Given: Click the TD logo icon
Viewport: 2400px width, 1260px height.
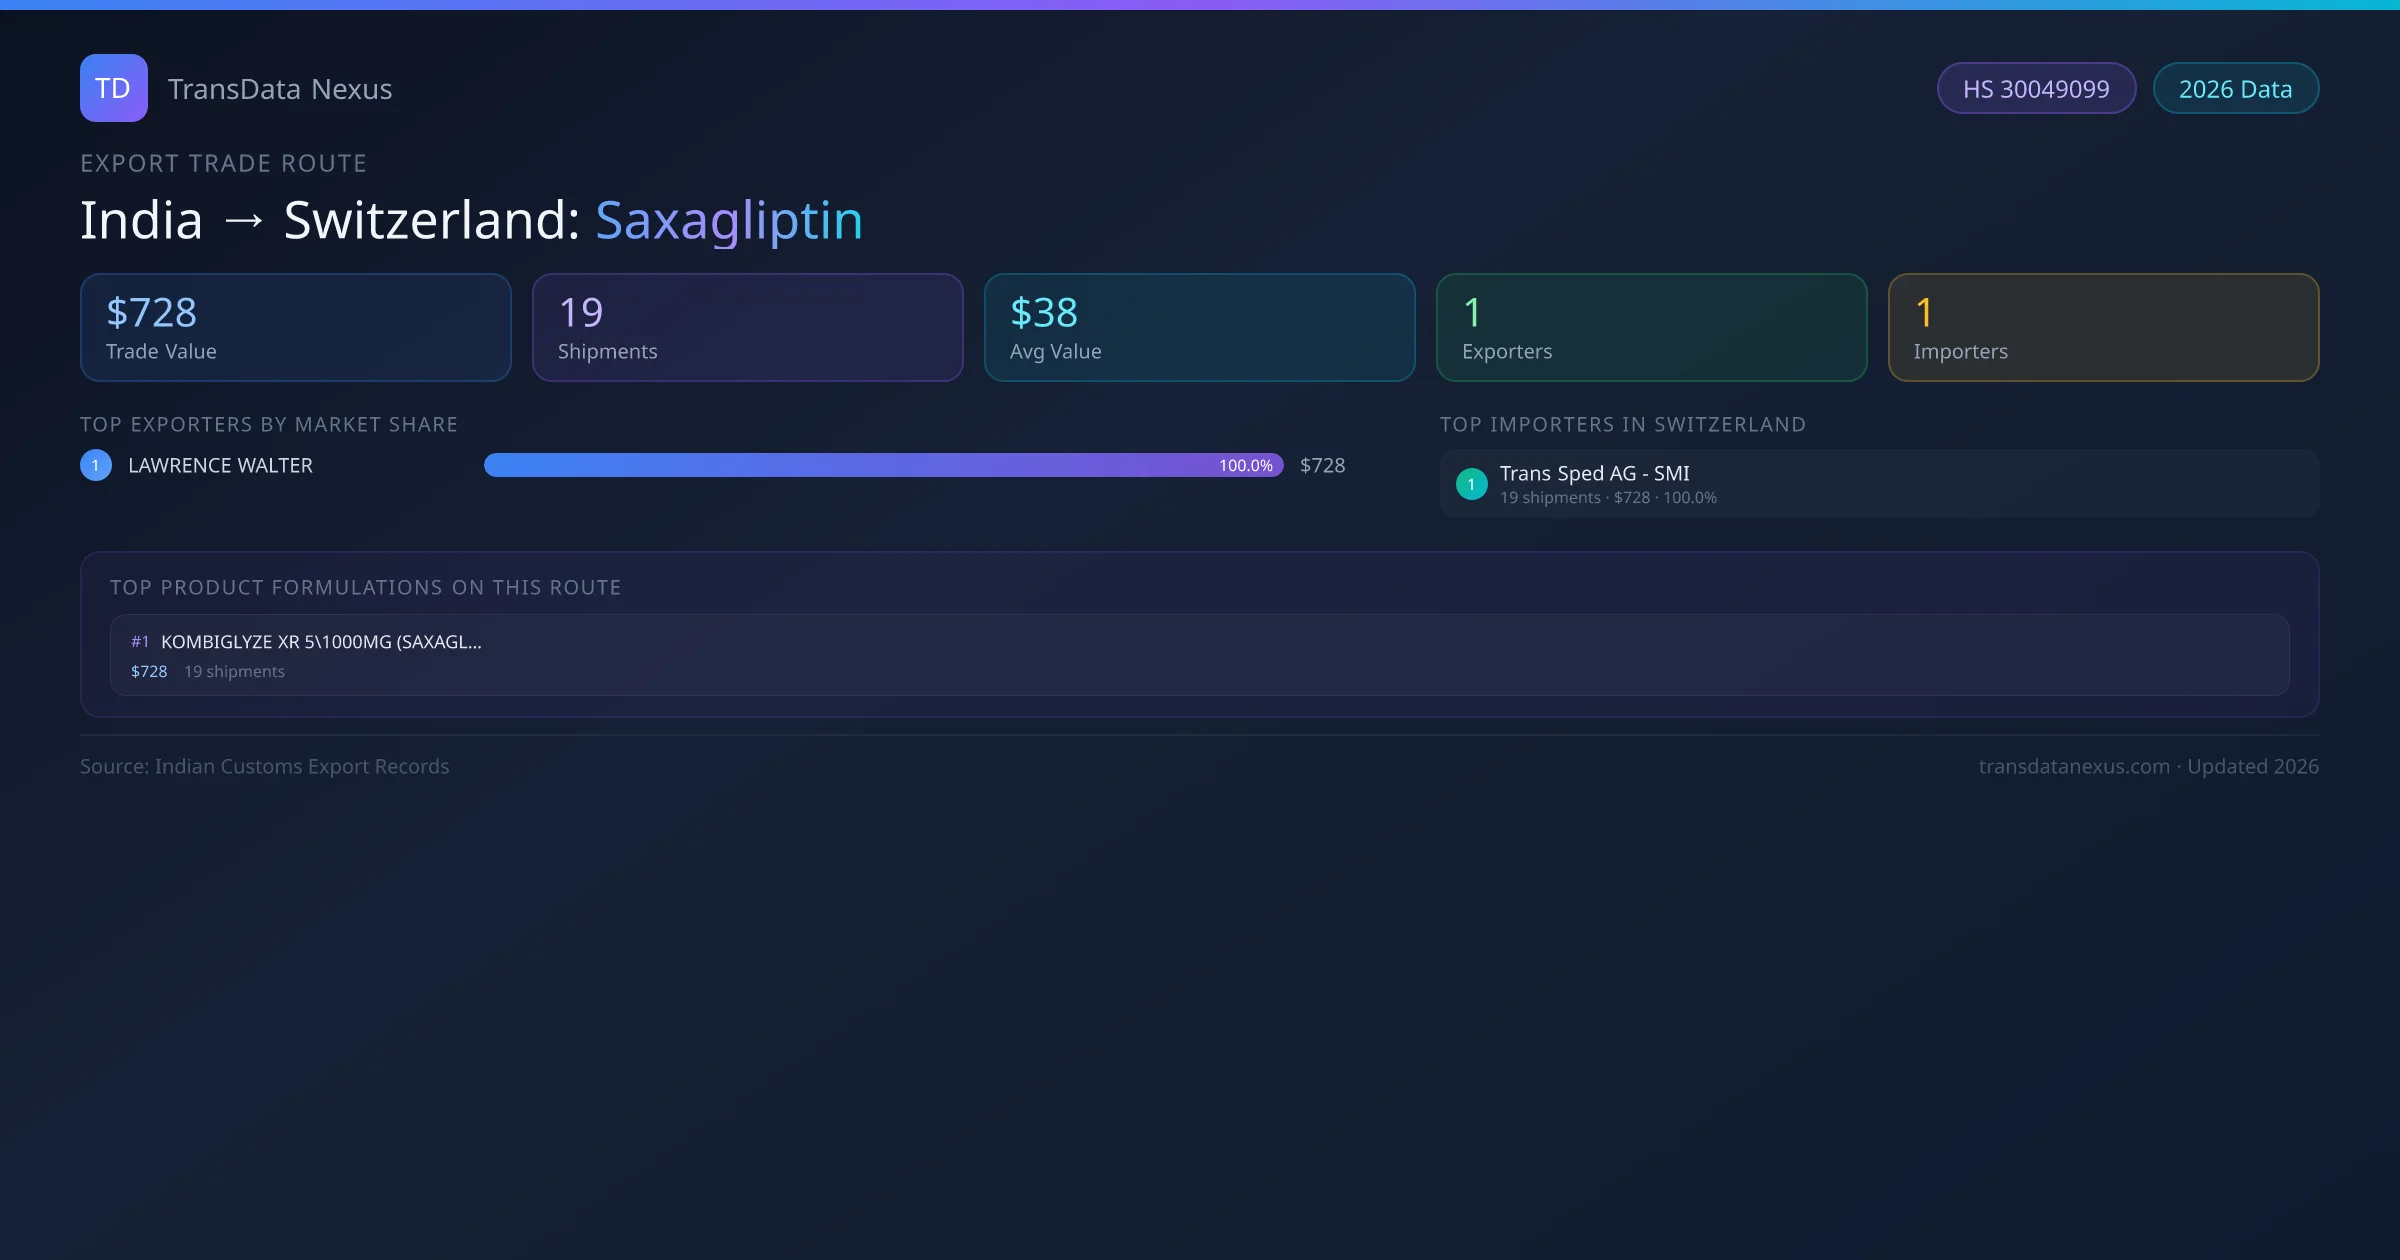Looking at the screenshot, I should tap(113, 88).
